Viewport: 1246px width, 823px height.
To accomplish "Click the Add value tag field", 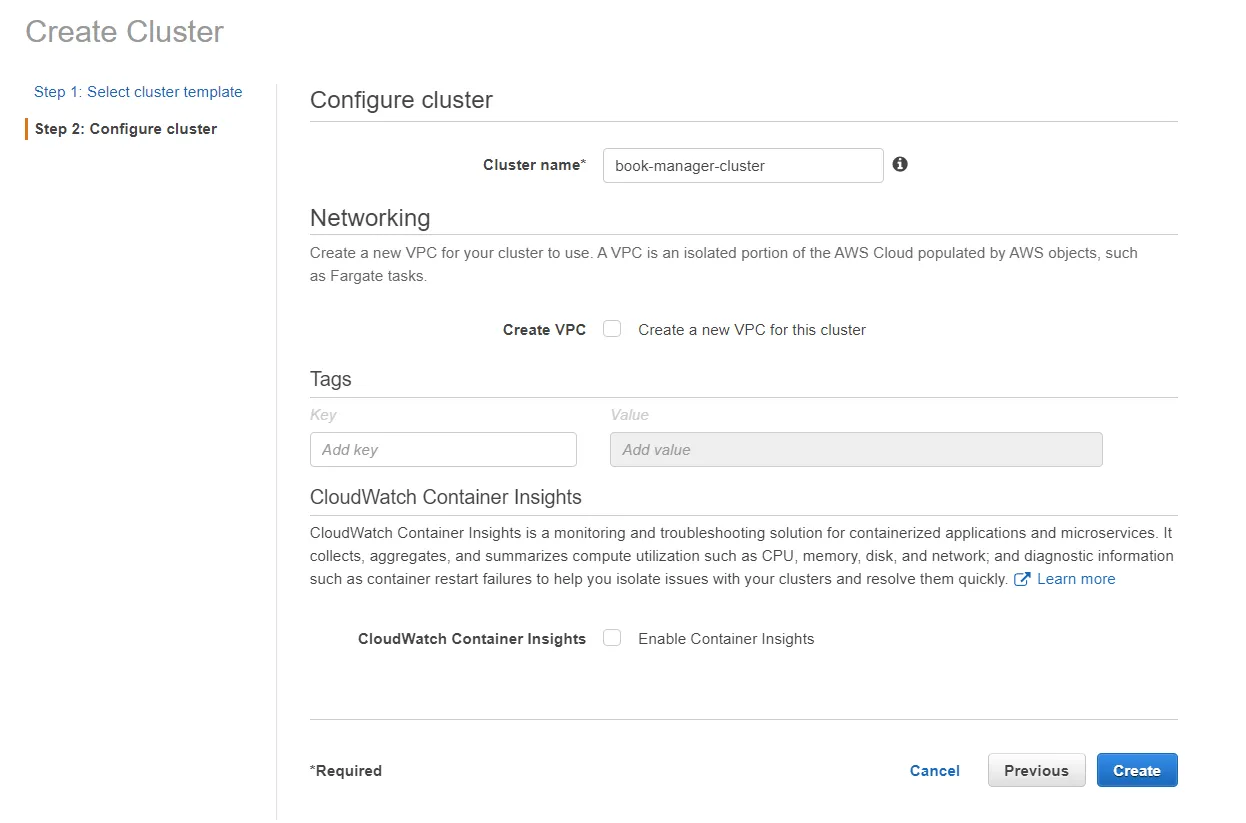I will pyautogui.click(x=855, y=449).
